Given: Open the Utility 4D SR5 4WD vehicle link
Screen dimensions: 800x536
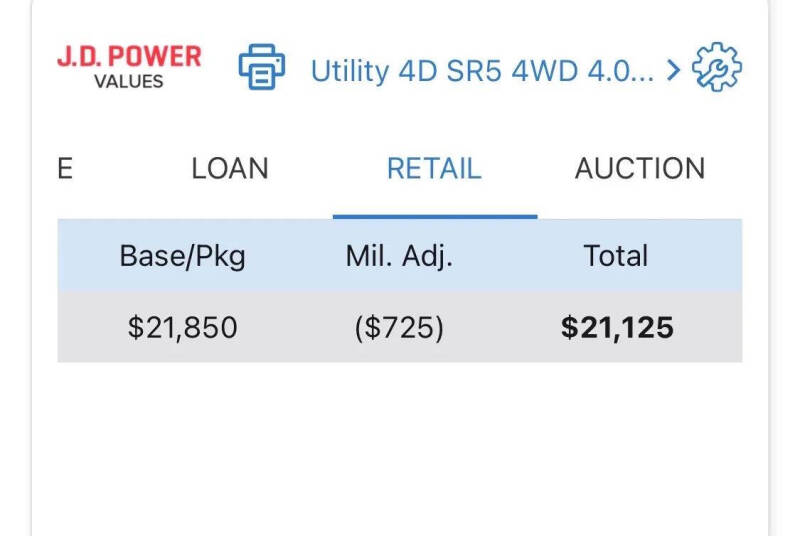Looking at the screenshot, I should (x=483, y=70).
